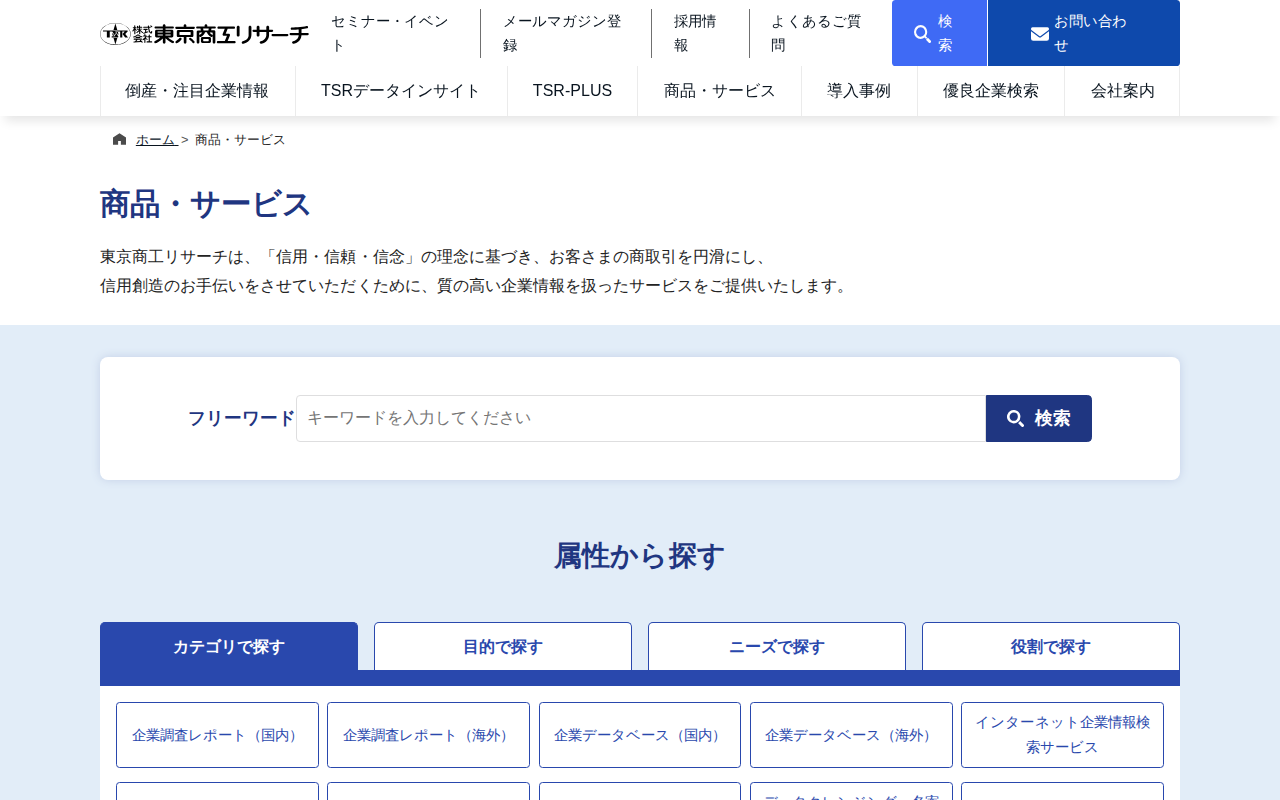The height and width of the screenshot is (800, 1280).
Task: Open the 役割で探す tab
Action: [1050, 646]
